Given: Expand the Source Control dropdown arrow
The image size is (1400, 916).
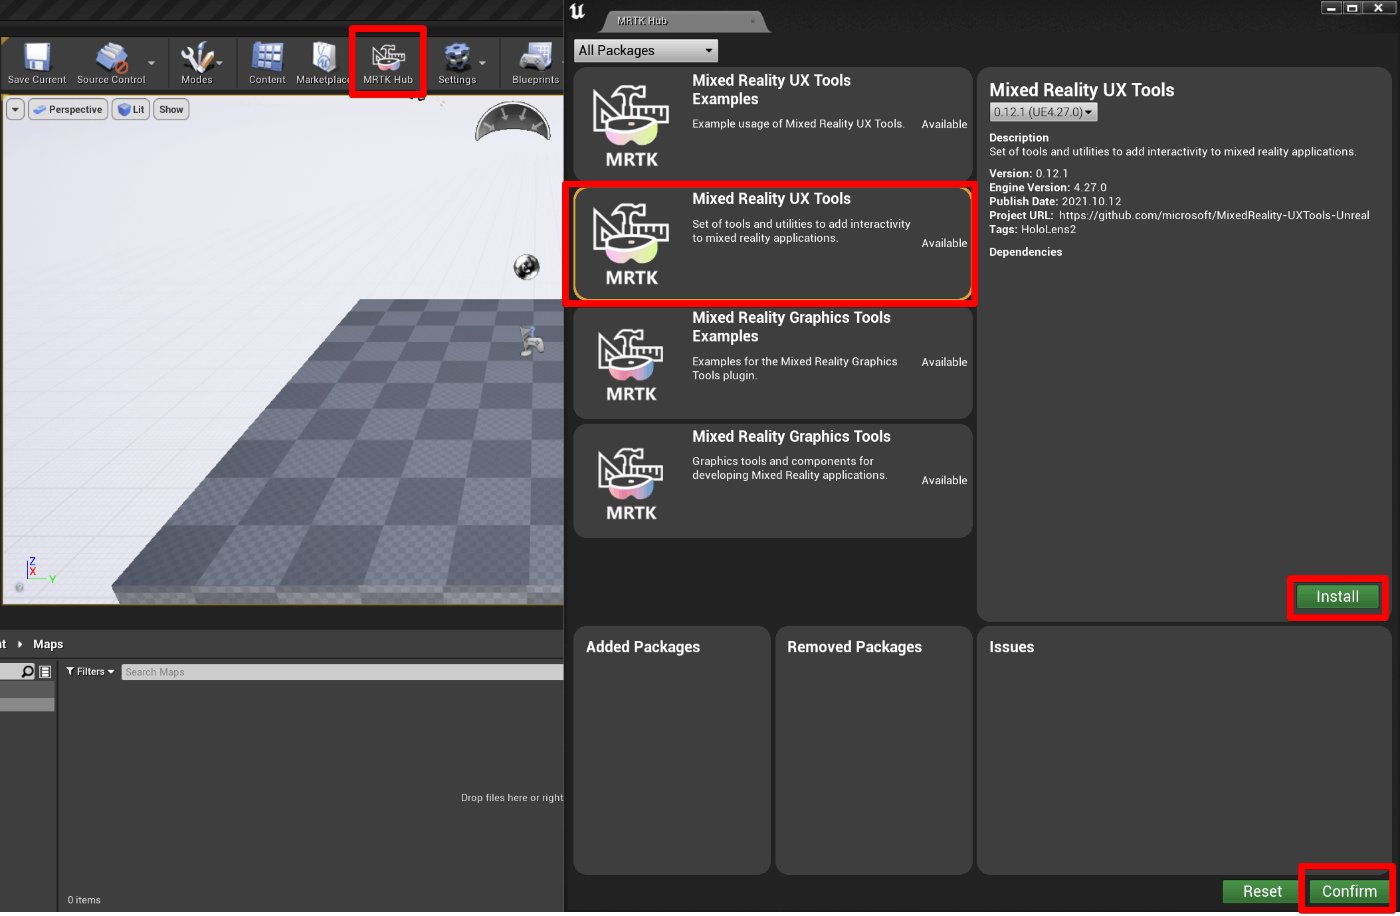Looking at the screenshot, I should tap(152, 63).
